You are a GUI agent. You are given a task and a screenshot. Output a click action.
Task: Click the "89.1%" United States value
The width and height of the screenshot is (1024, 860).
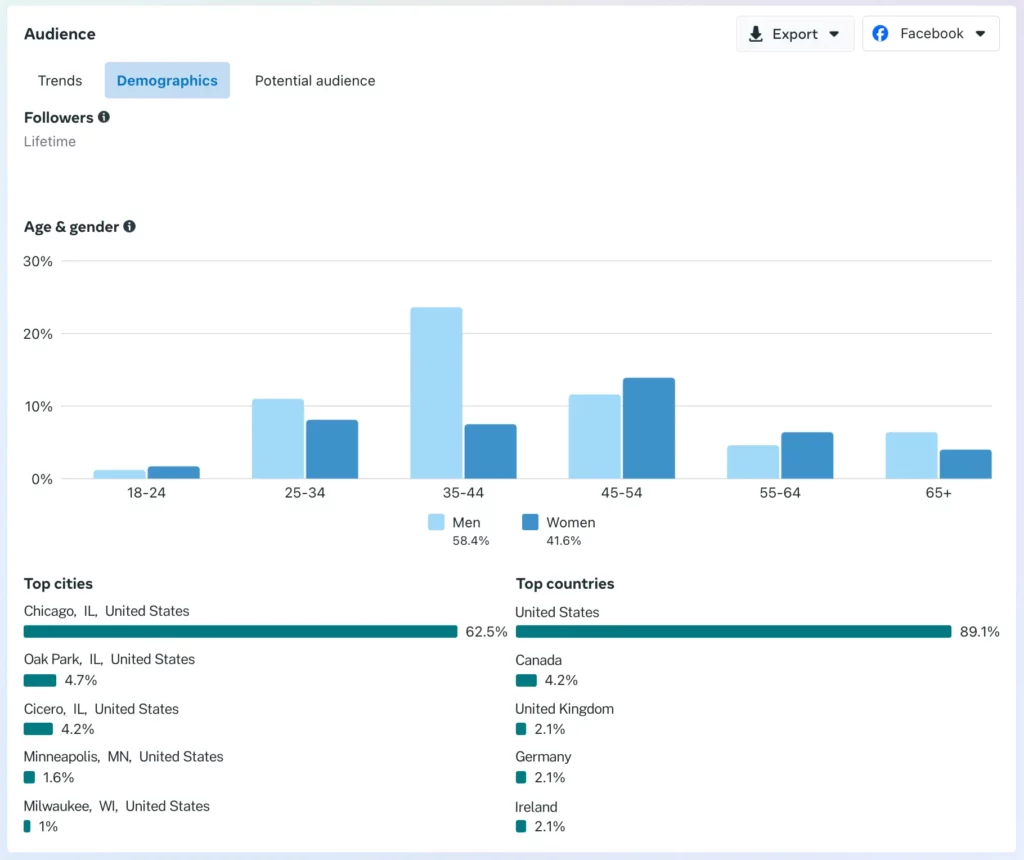tap(980, 631)
